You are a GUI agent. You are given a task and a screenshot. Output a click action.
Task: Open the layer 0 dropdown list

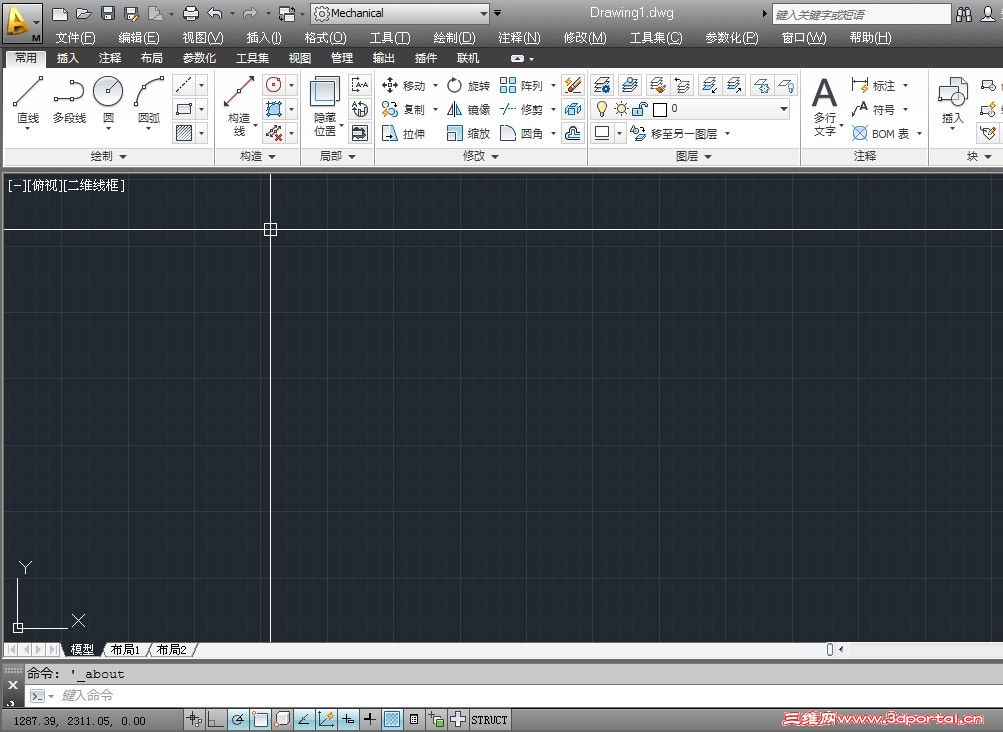tap(784, 109)
